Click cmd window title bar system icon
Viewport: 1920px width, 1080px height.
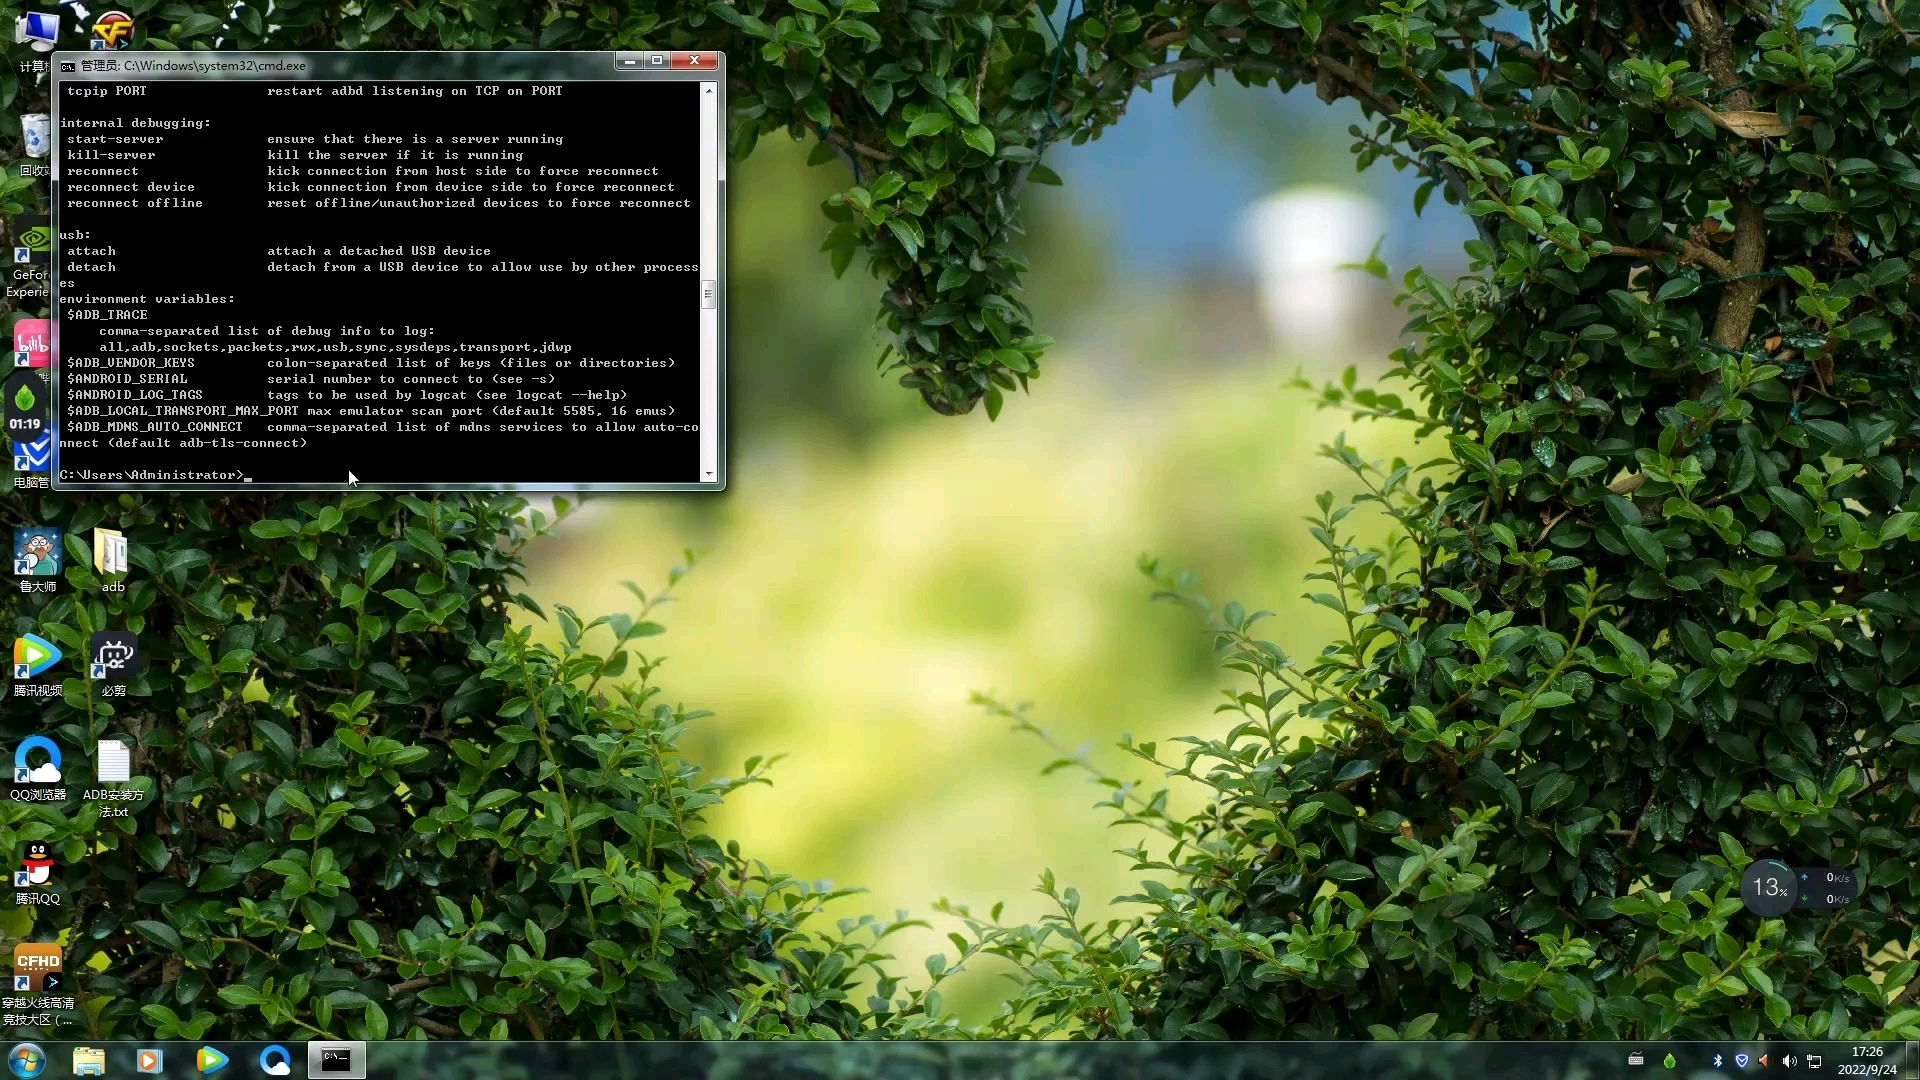(x=68, y=66)
